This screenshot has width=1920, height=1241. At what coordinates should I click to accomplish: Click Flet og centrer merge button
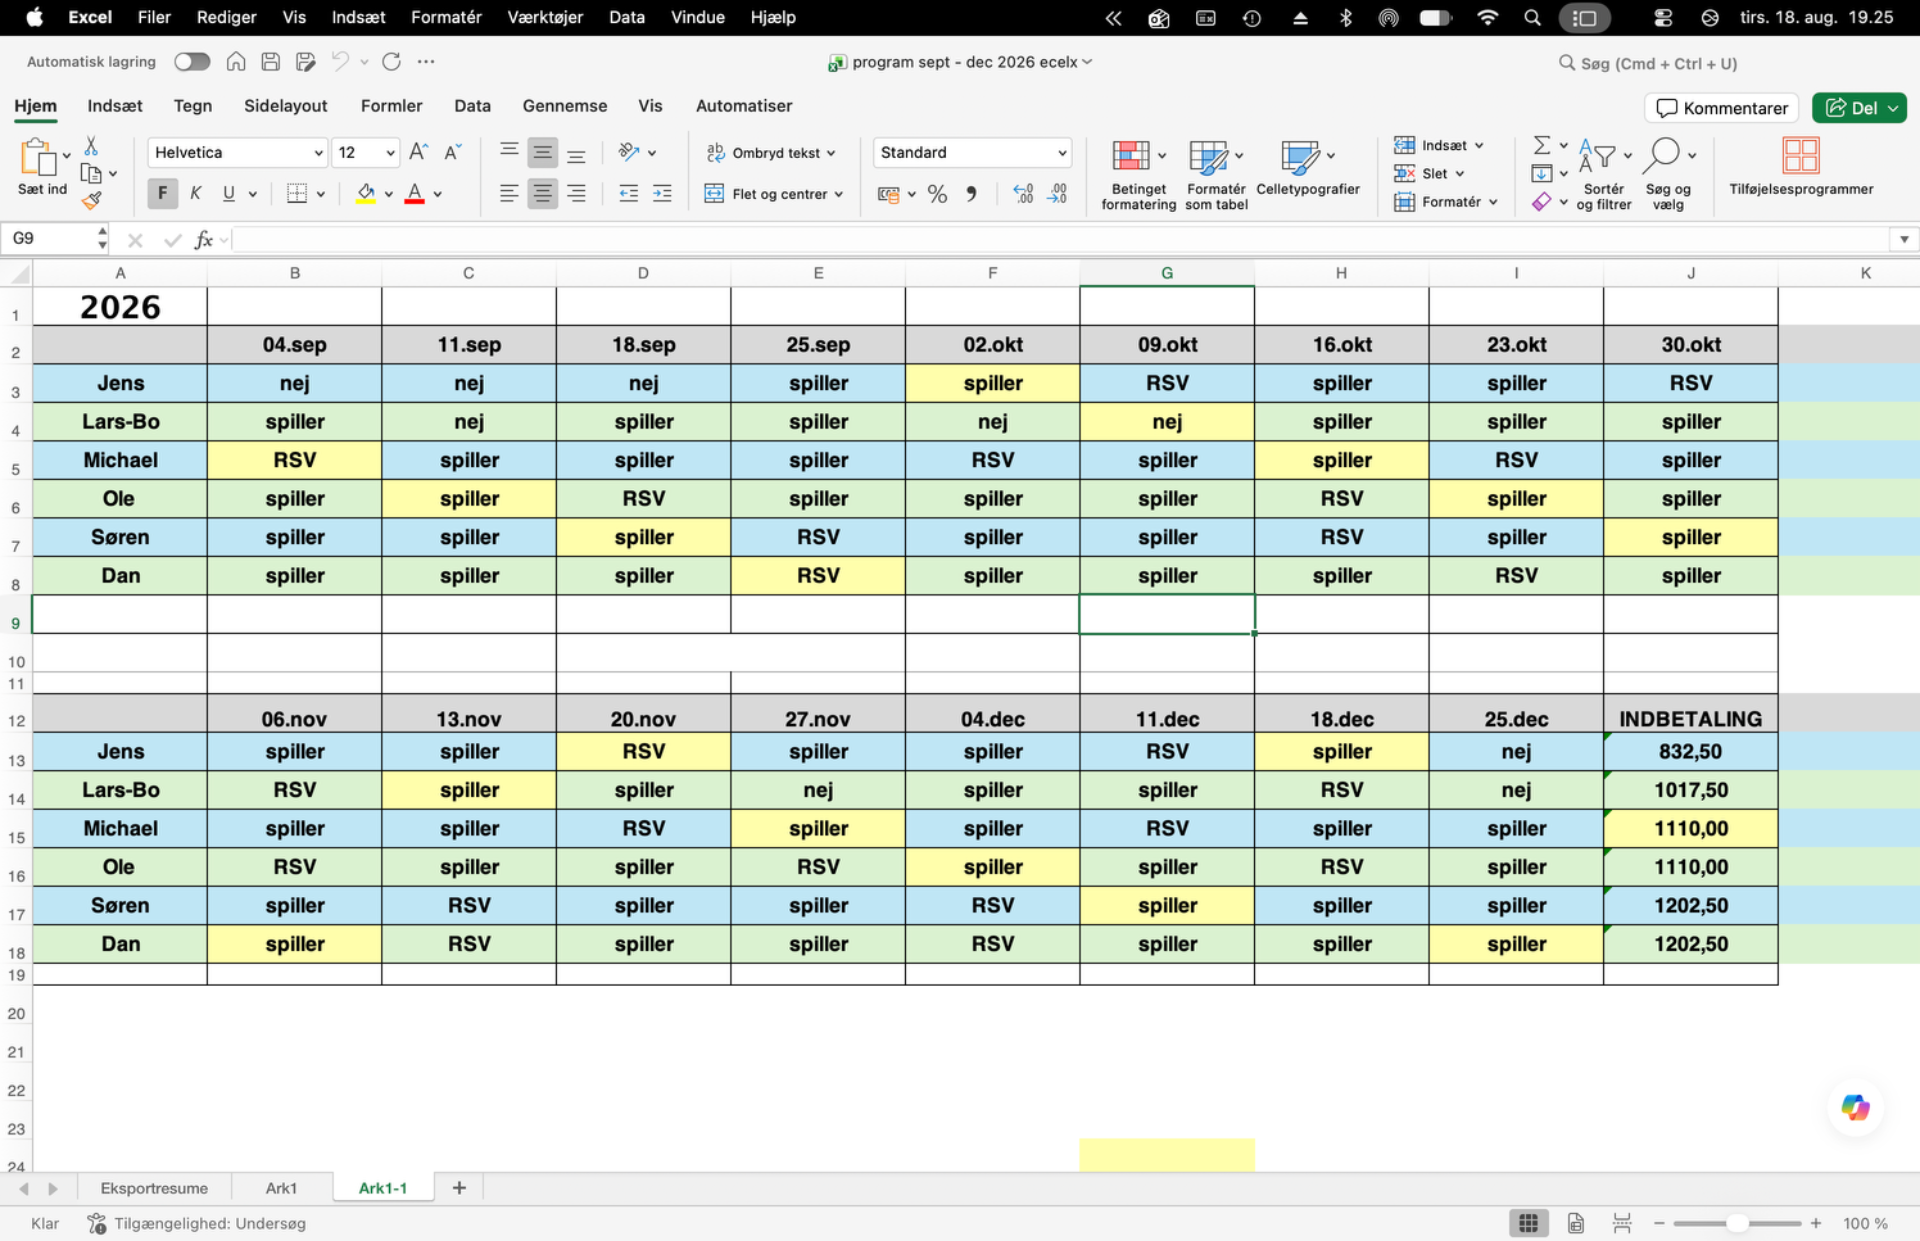pyautogui.click(x=773, y=193)
